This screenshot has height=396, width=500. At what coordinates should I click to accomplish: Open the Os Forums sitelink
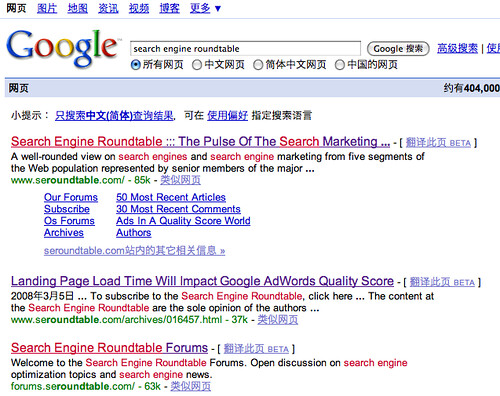[69, 221]
